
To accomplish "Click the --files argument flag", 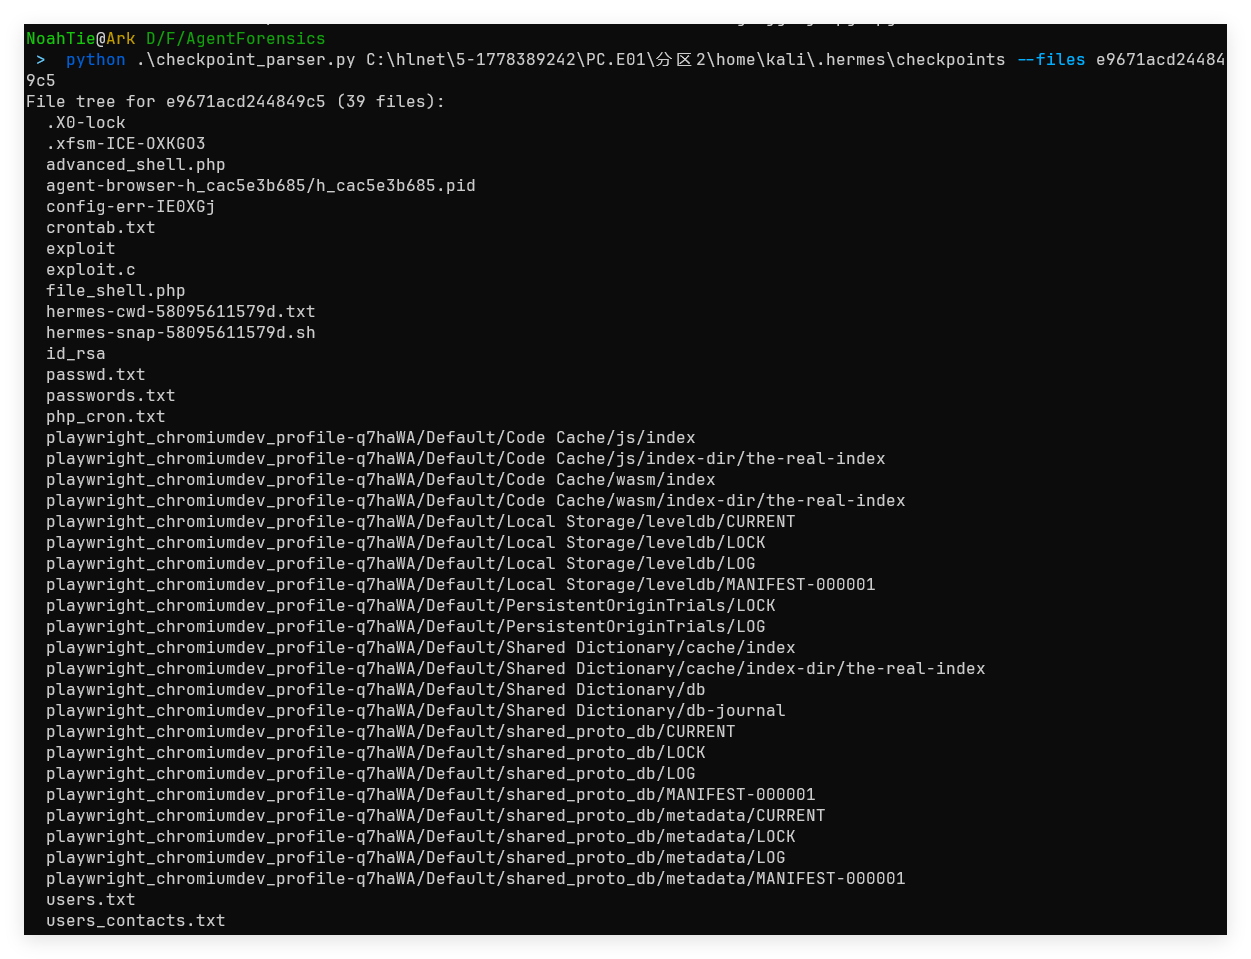I will [1051, 60].
